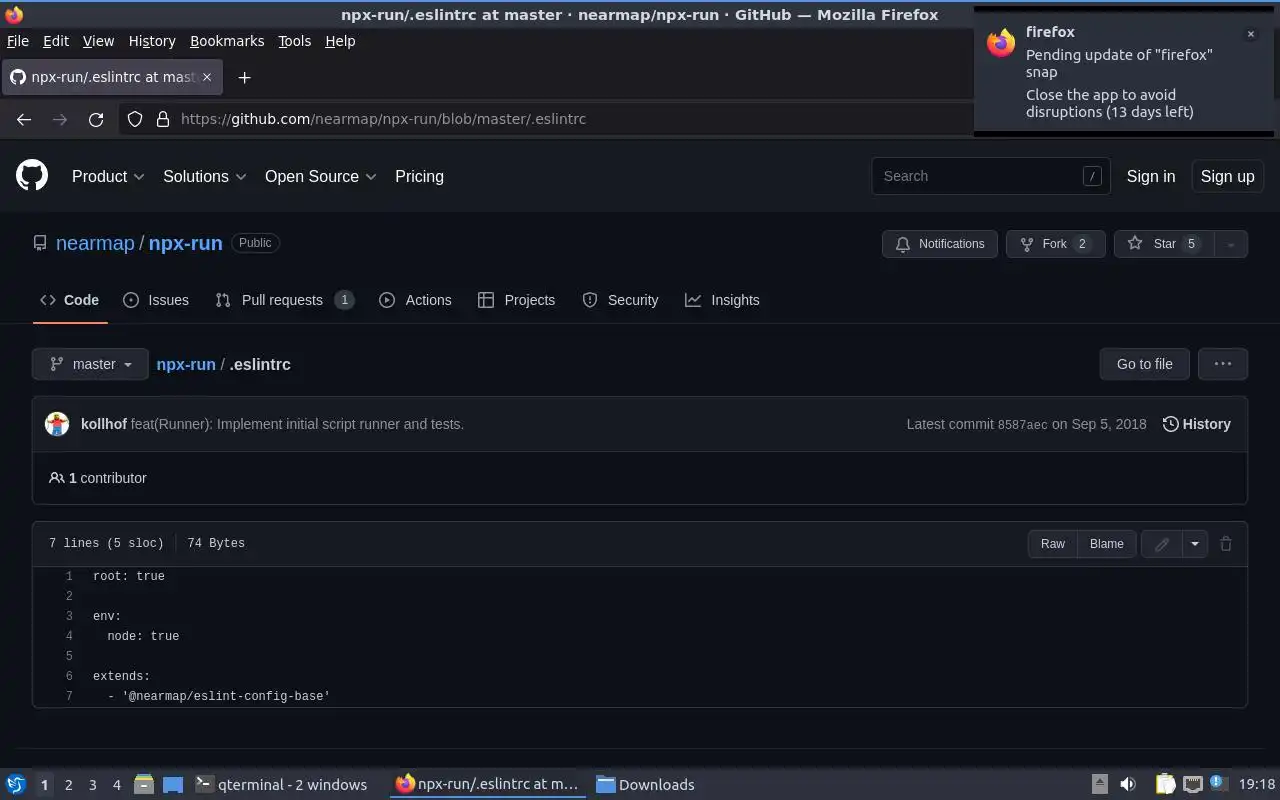Open the npx-run repository title link
The width and height of the screenshot is (1280, 800).
(186, 243)
